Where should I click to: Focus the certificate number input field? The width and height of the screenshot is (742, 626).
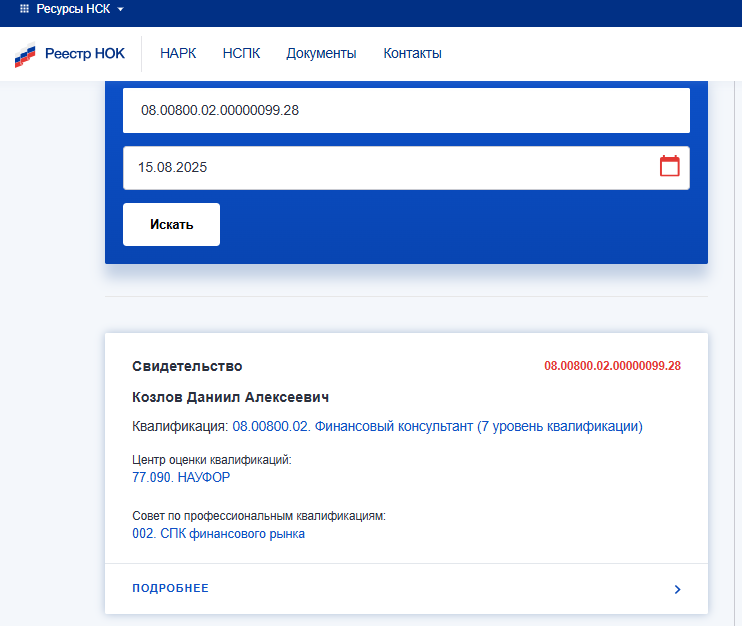click(x=405, y=110)
